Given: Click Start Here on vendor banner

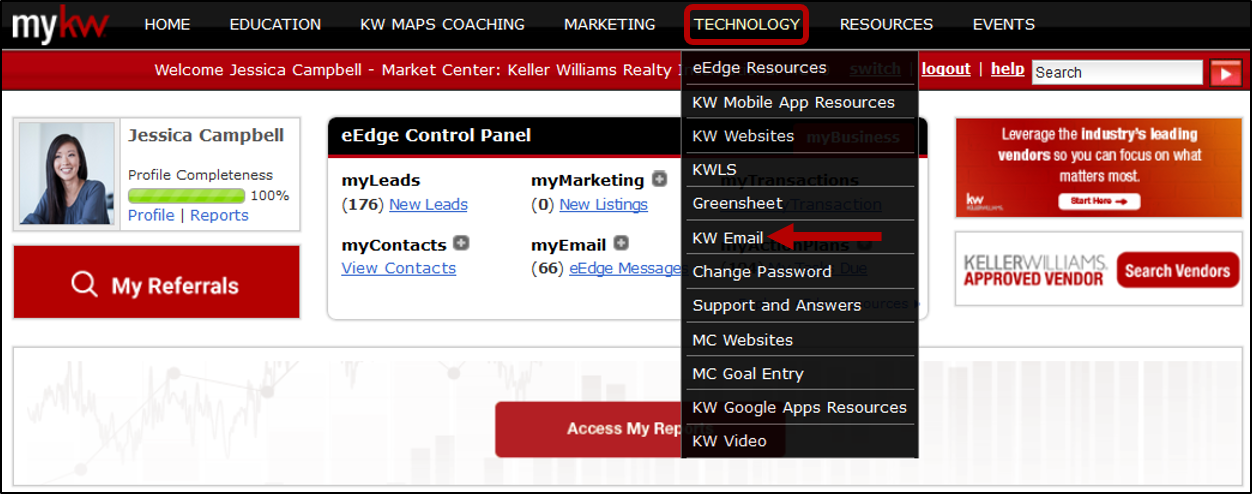Looking at the screenshot, I should click(x=1098, y=201).
